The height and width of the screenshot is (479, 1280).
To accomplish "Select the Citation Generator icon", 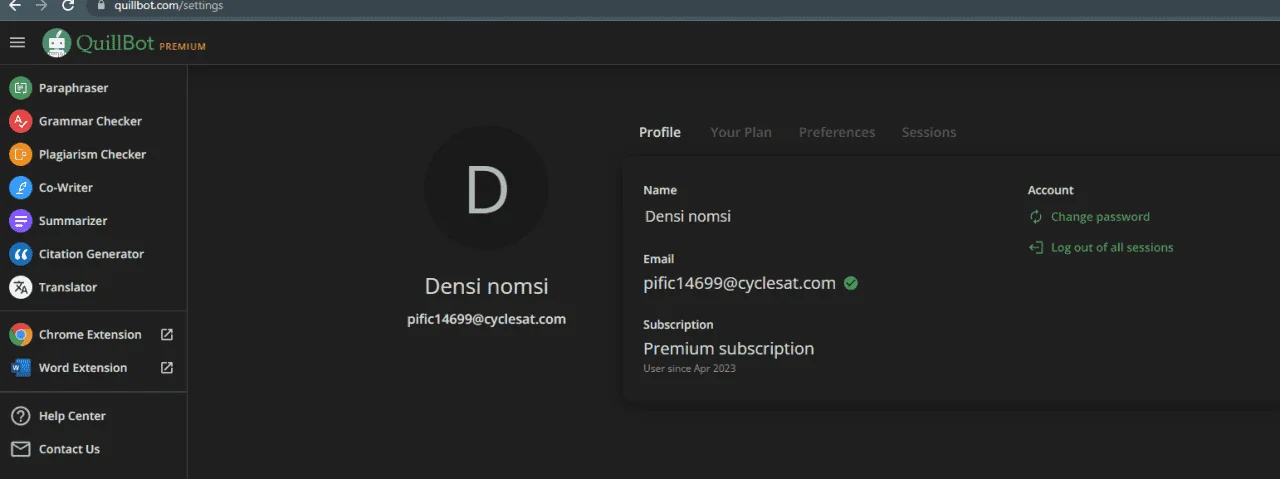I will (x=20, y=254).
